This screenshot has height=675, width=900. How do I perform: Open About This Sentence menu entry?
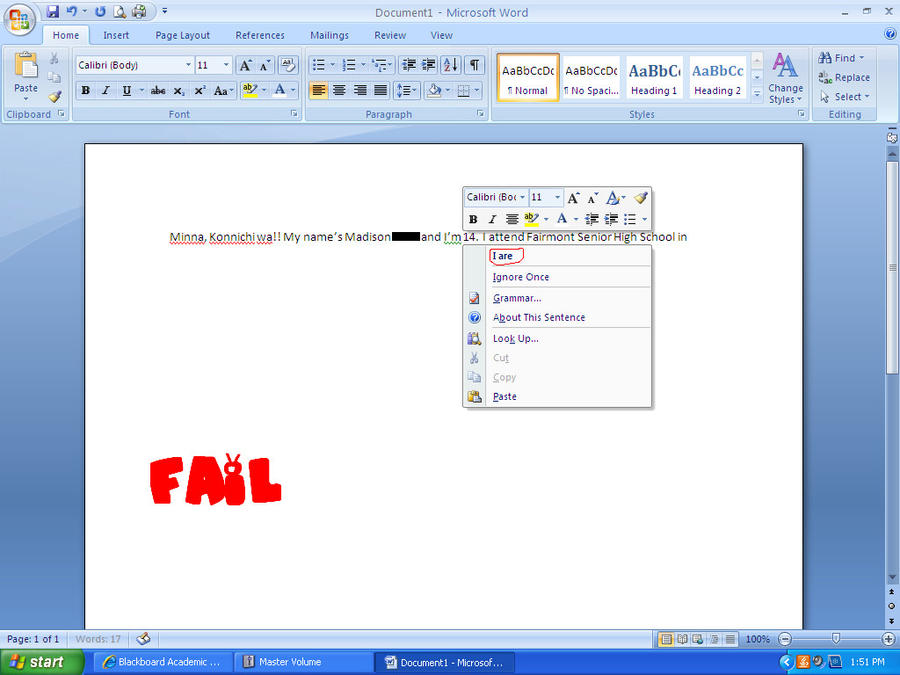539,317
